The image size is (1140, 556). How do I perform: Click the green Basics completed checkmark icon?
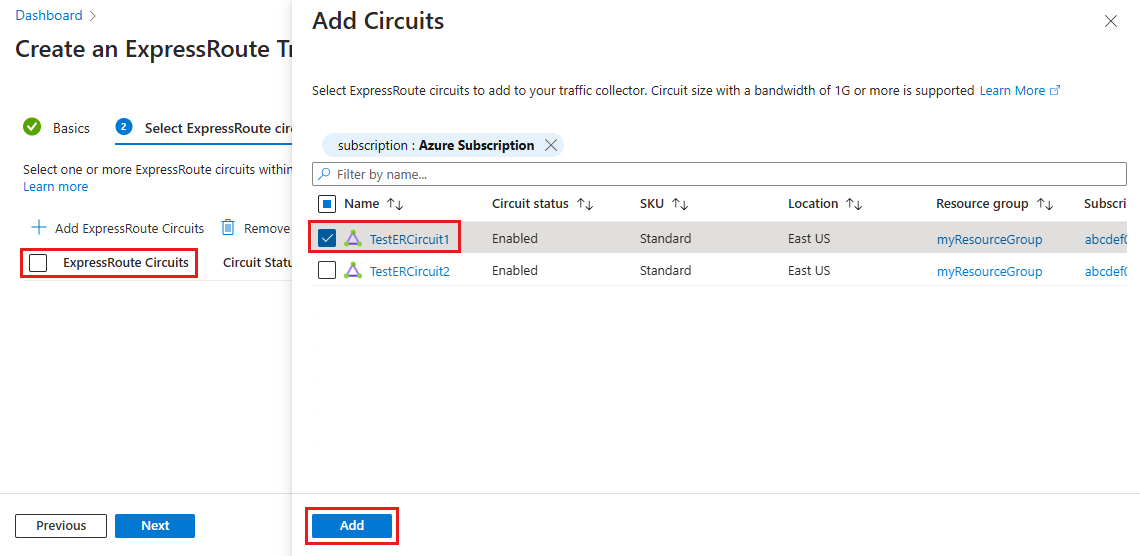click(32, 127)
